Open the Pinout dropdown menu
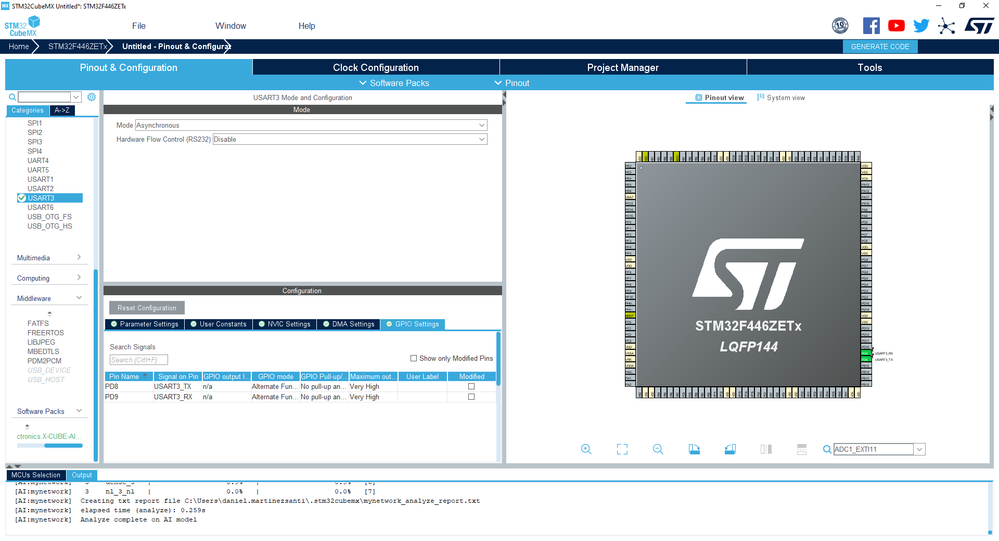This screenshot has width=999, height=541. pos(512,83)
